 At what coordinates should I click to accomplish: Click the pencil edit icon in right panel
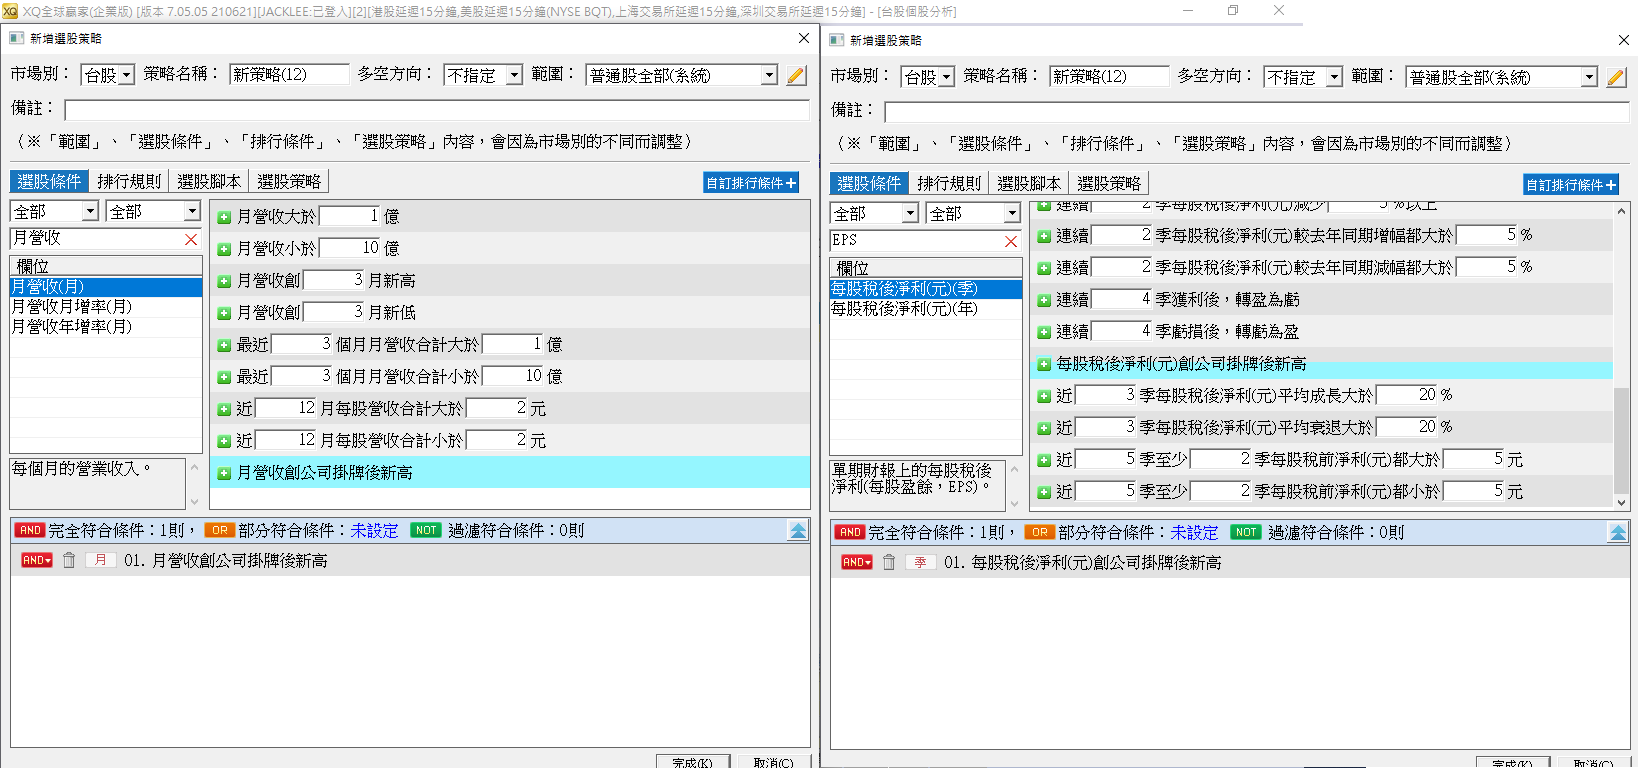(x=1616, y=77)
